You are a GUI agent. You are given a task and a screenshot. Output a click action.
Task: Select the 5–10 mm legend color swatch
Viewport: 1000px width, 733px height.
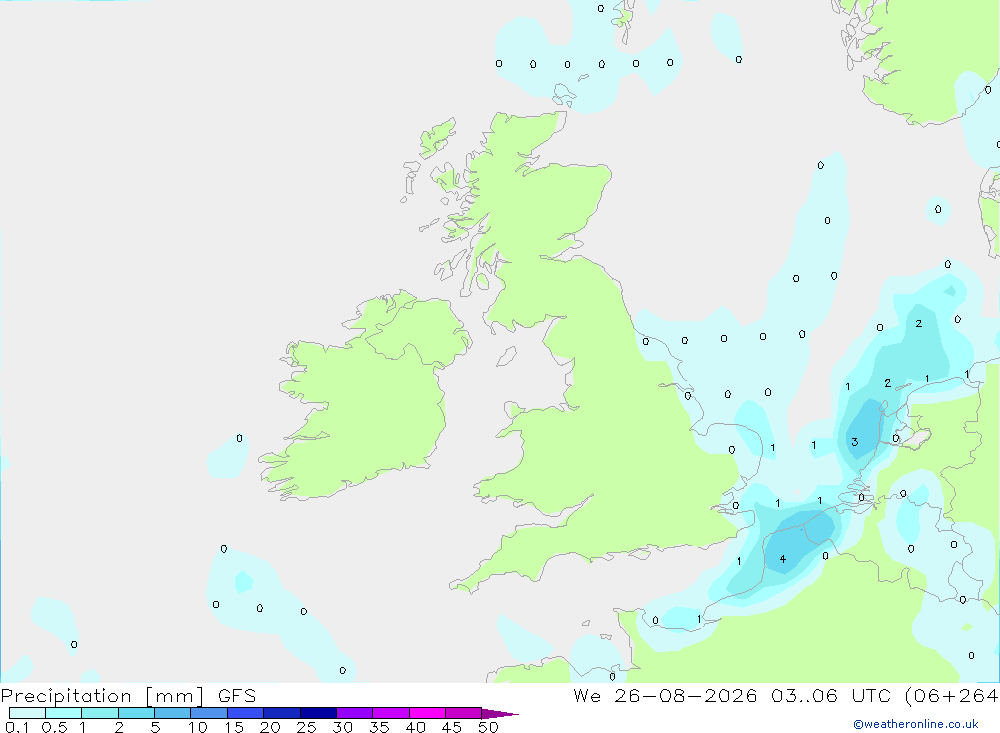(173, 713)
